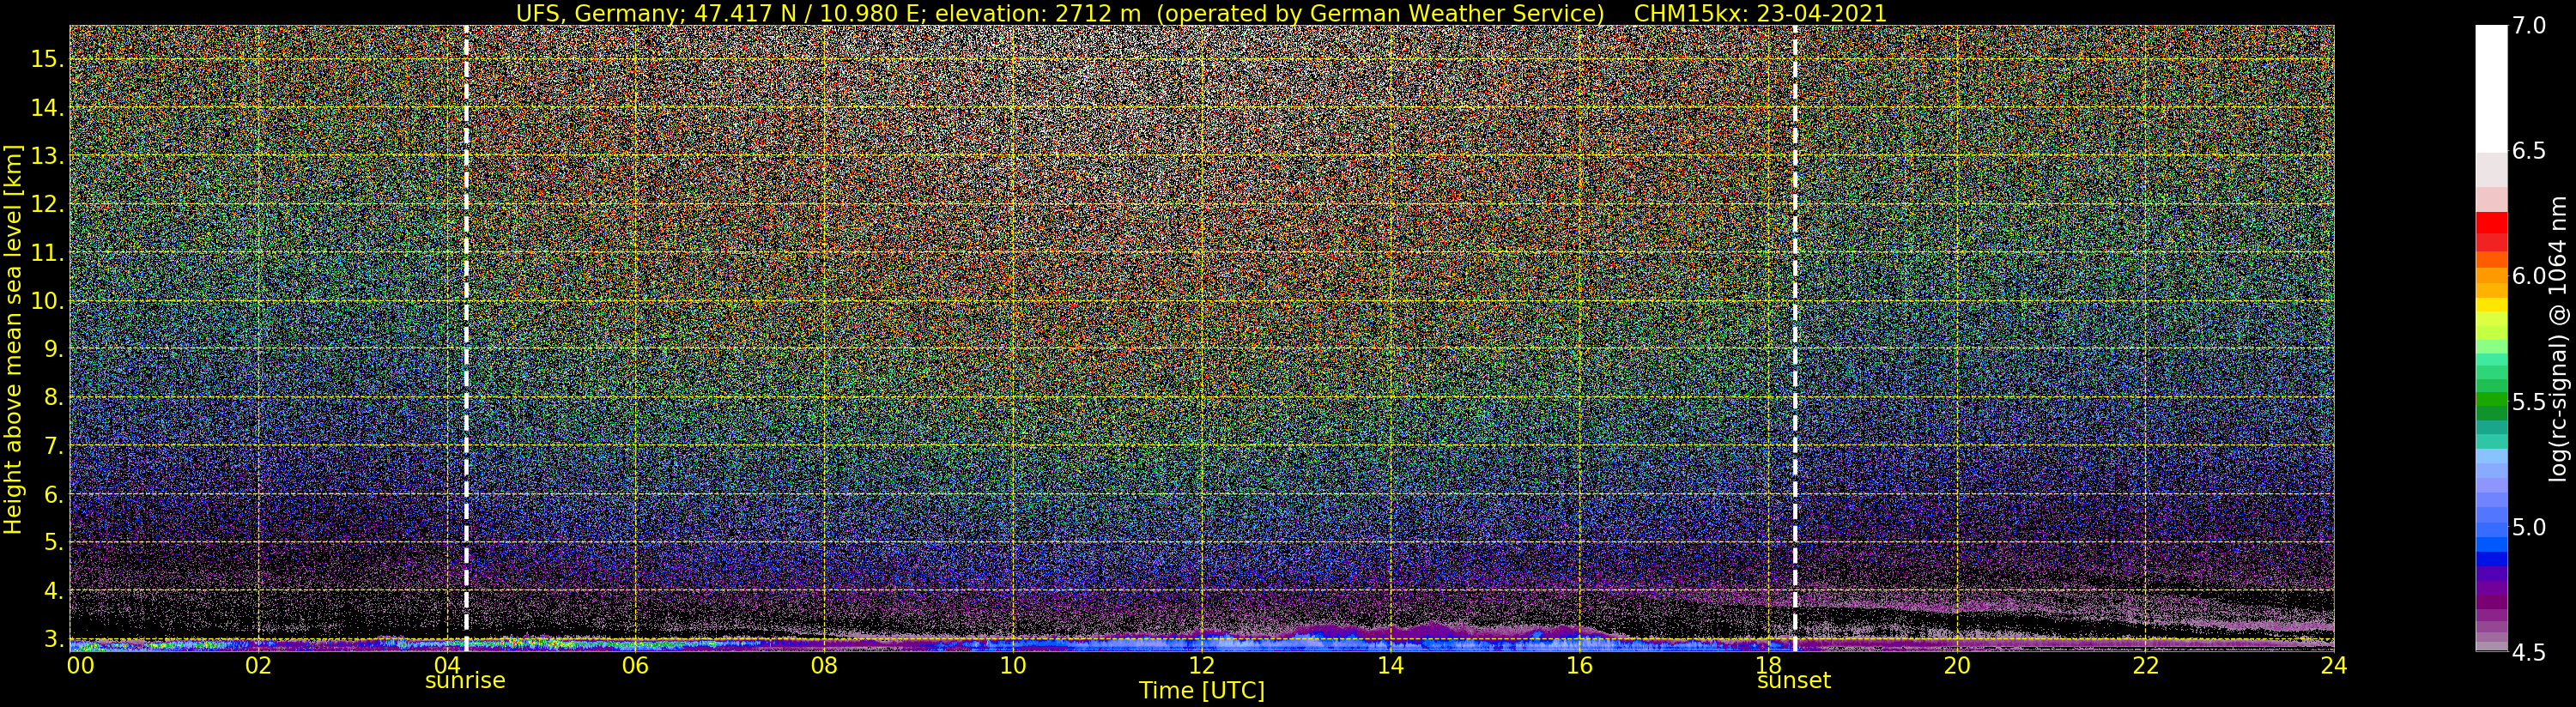Click the 04 time tick label
2576x707 pixels.
[x=447, y=665]
